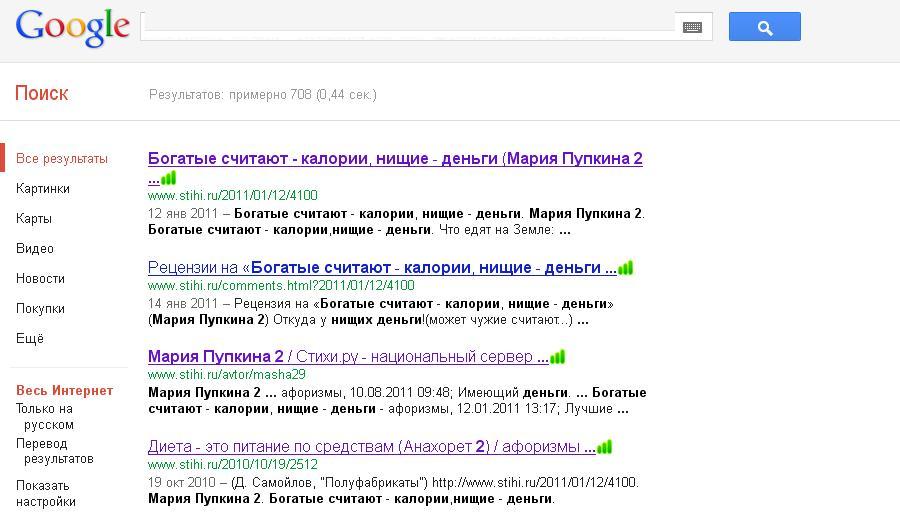Viewport: 900px width, 522px height.
Task: Select Все результаты in sidebar
Action: point(62,158)
